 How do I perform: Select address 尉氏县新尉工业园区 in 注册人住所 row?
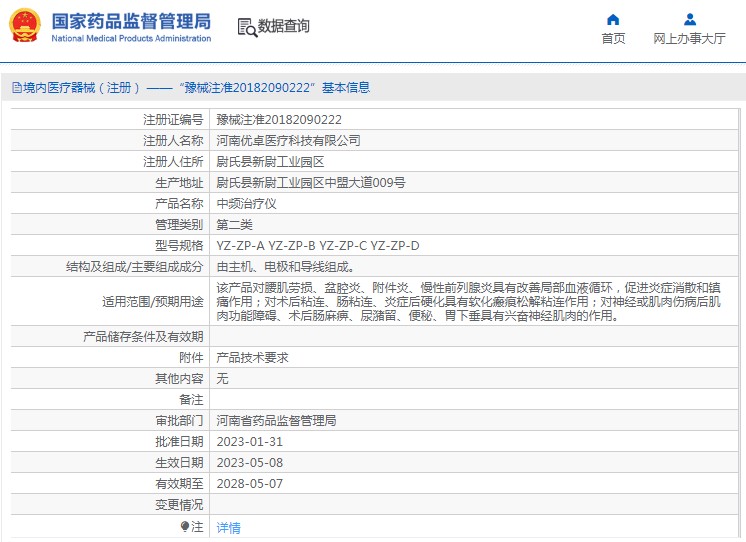[270, 161]
